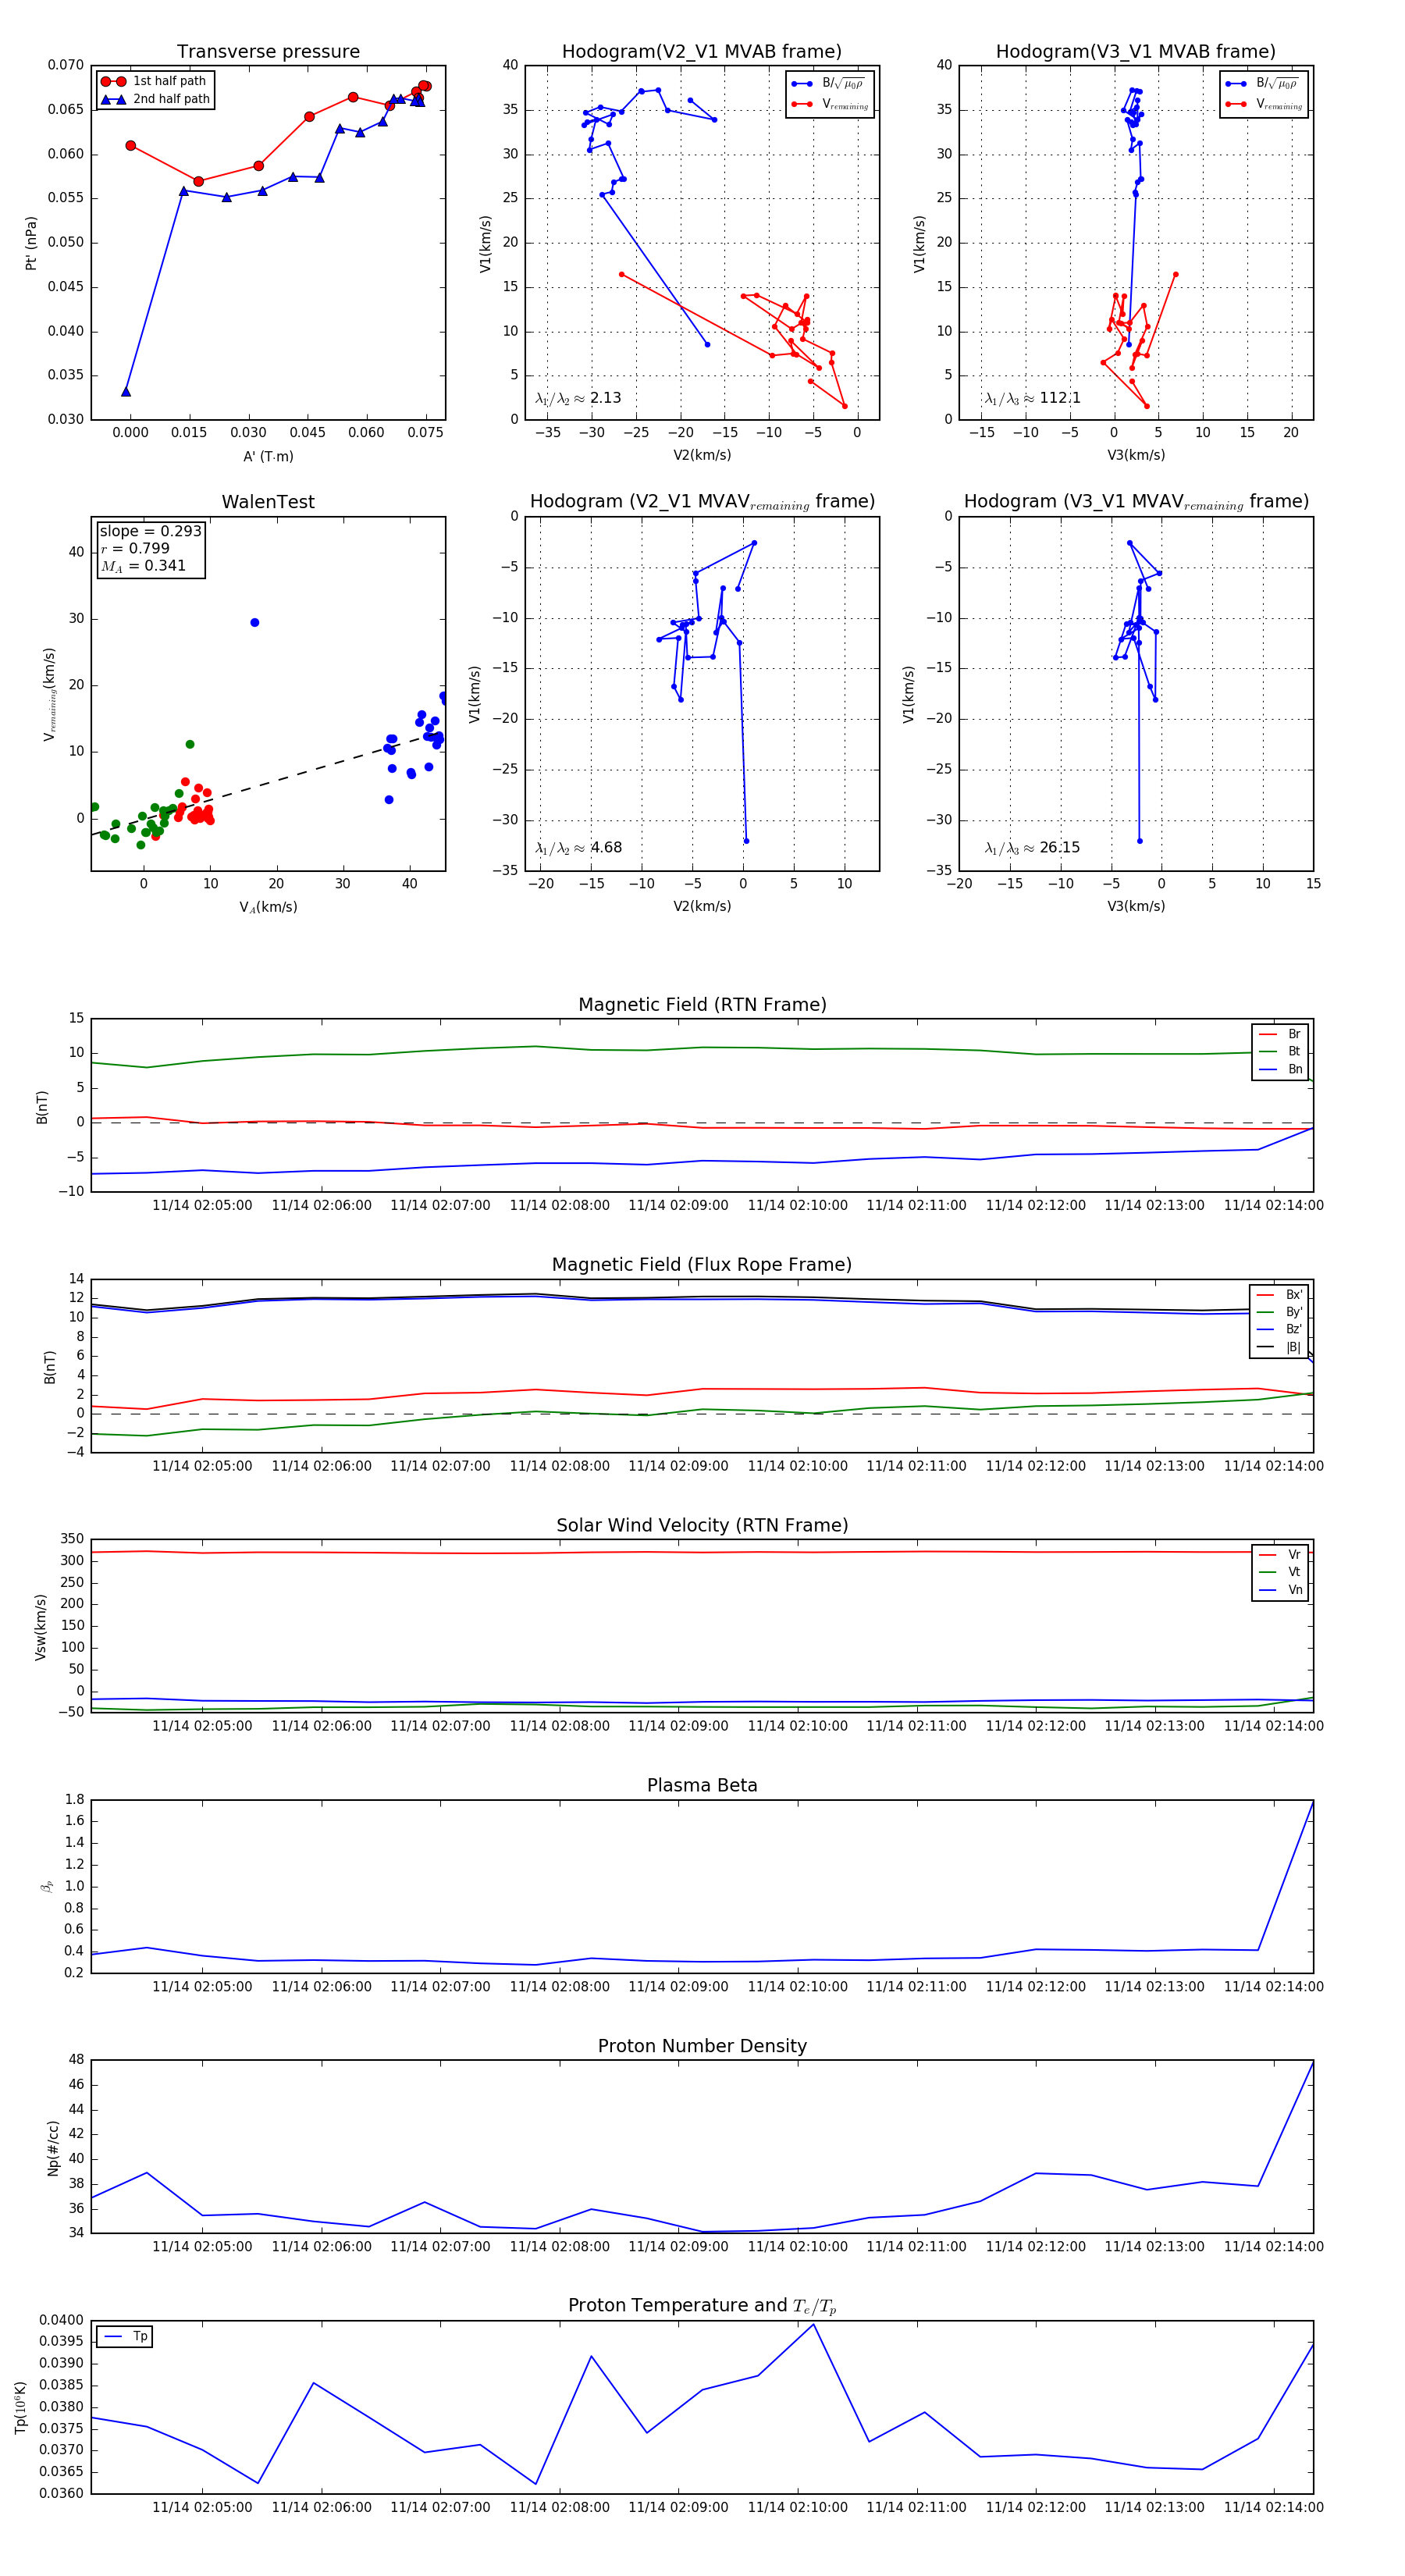Click the "Transverse pressure" plot title
The height and width of the screenshot is (2576, 1405).
click(x=268, y=52)
